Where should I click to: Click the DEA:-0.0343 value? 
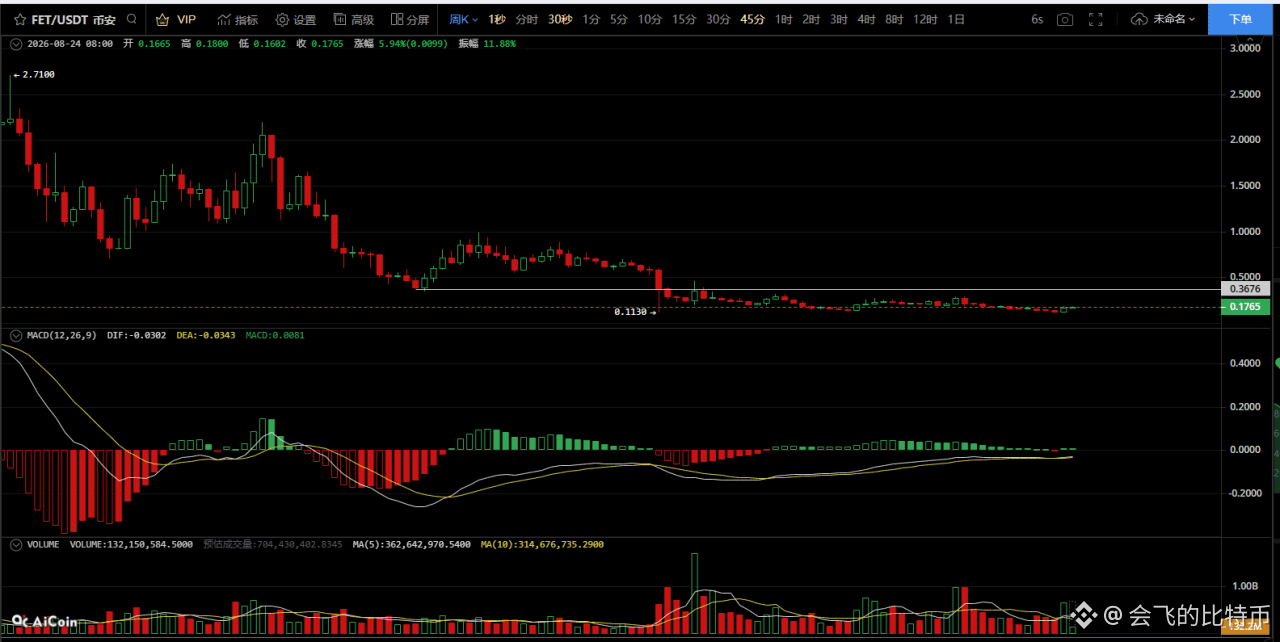[206, 335]
